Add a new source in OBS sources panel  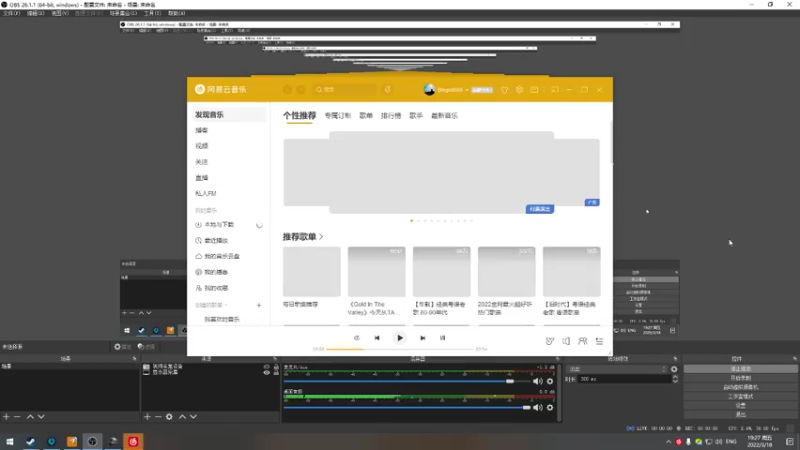(147, 417)
